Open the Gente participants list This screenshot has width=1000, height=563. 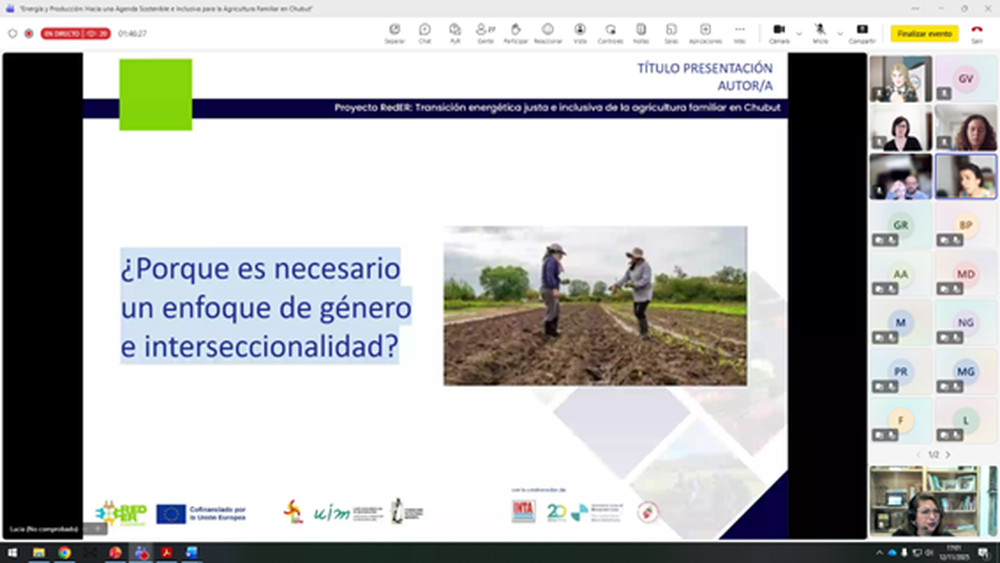(x=486, y=33)
